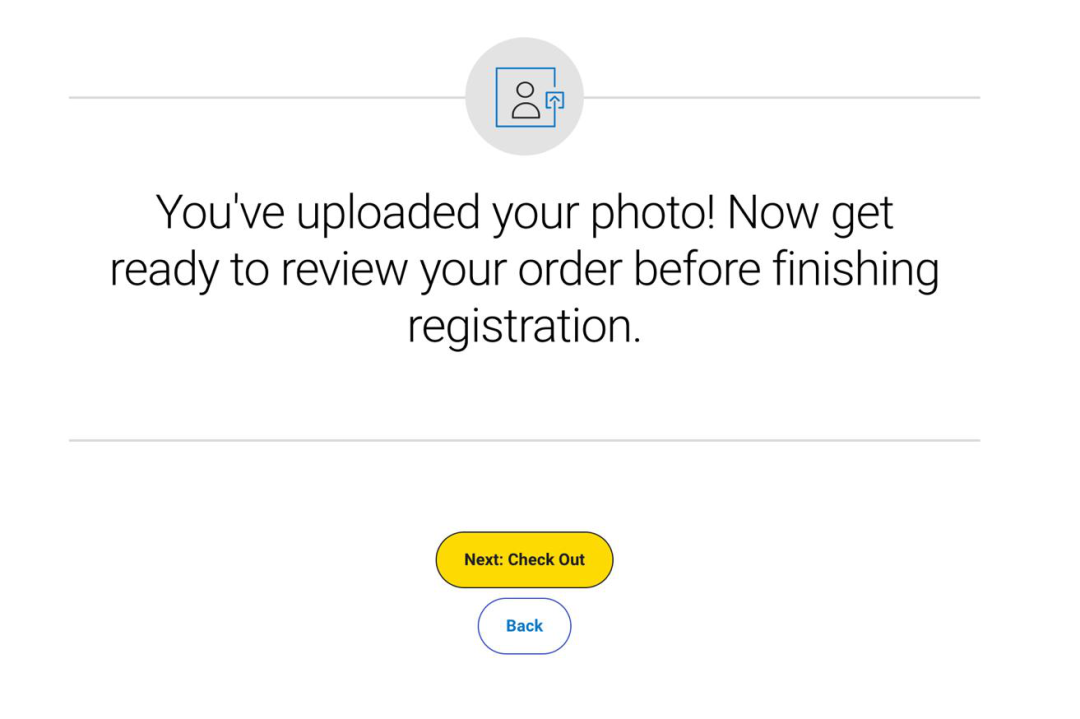Click the blue photo frame outline

(x=526, y=97)
